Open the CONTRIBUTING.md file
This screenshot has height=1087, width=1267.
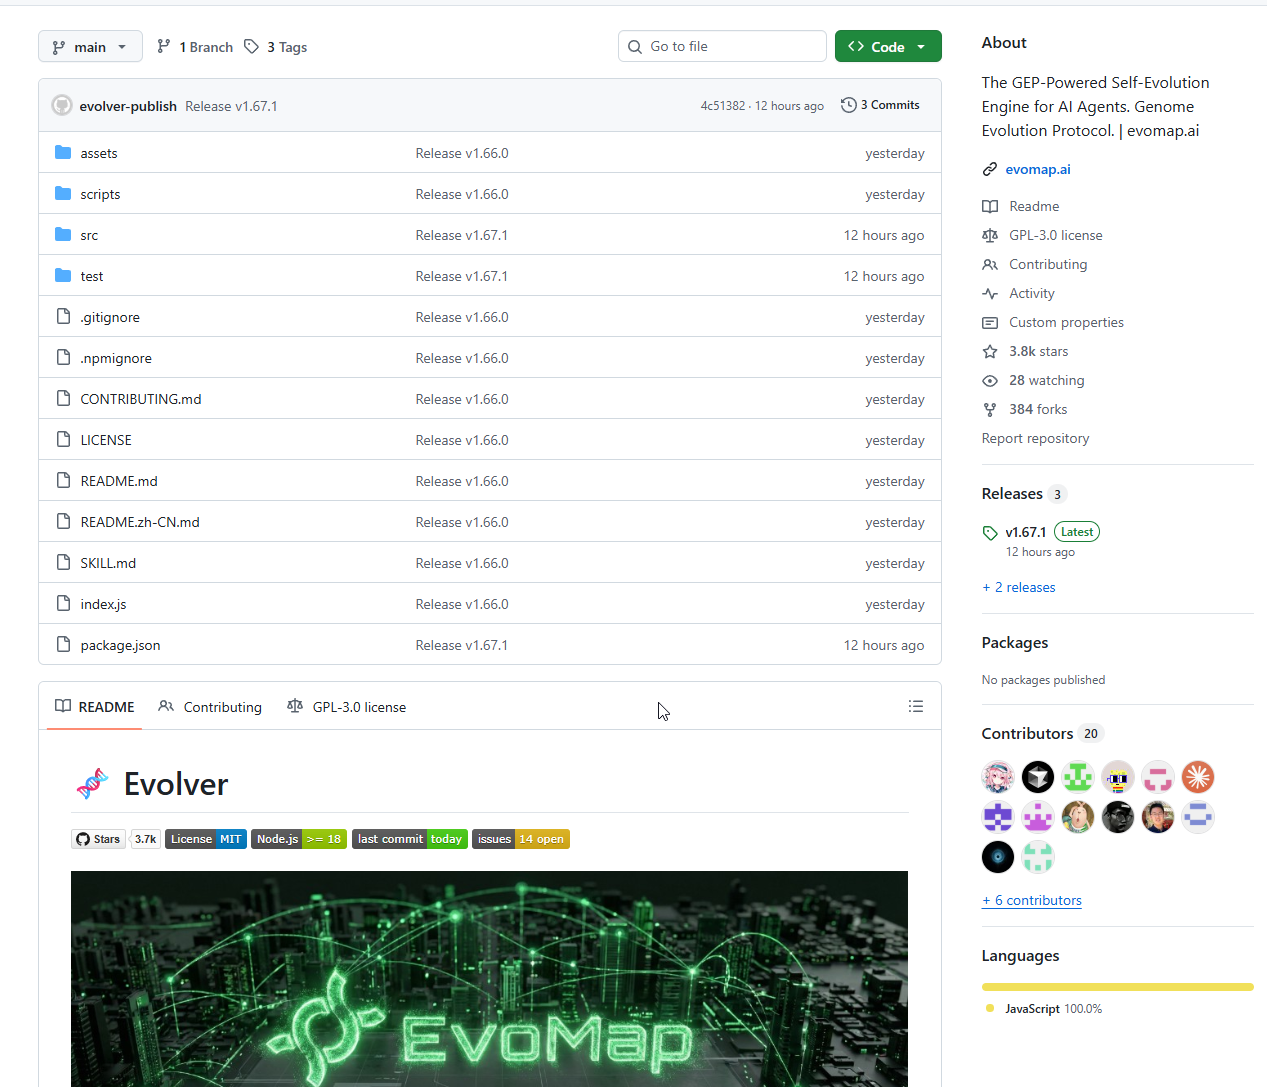(x=141, y=399)
